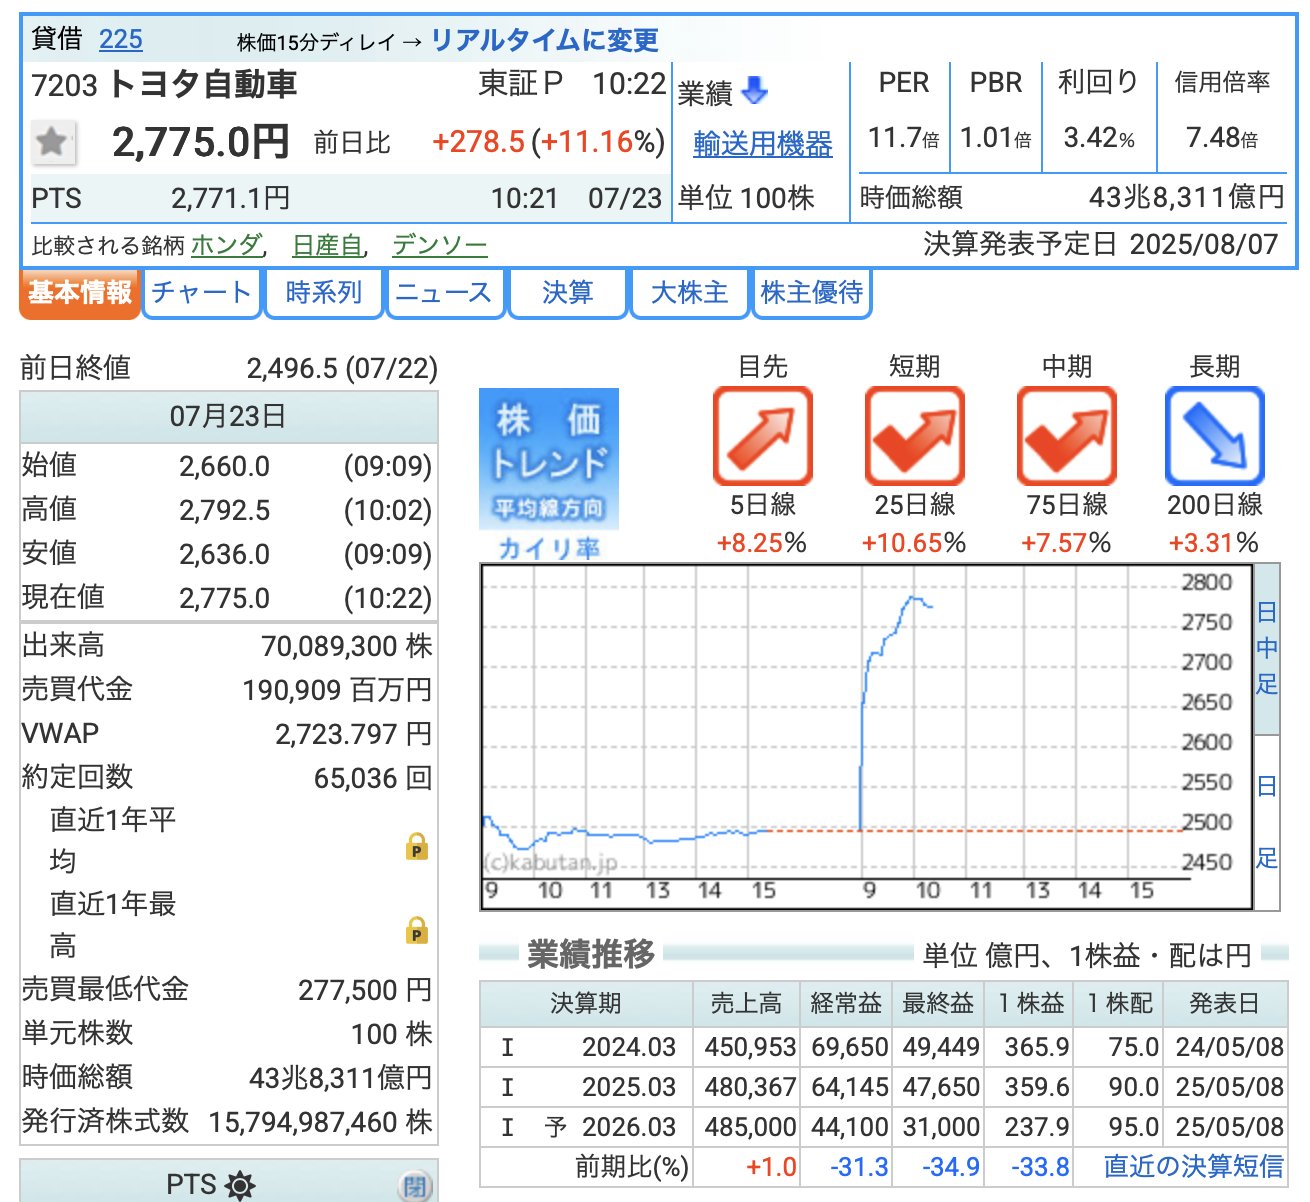
Task: Open the 株主優待 tab
Action: pyautogui.click(x=811, y=293)
